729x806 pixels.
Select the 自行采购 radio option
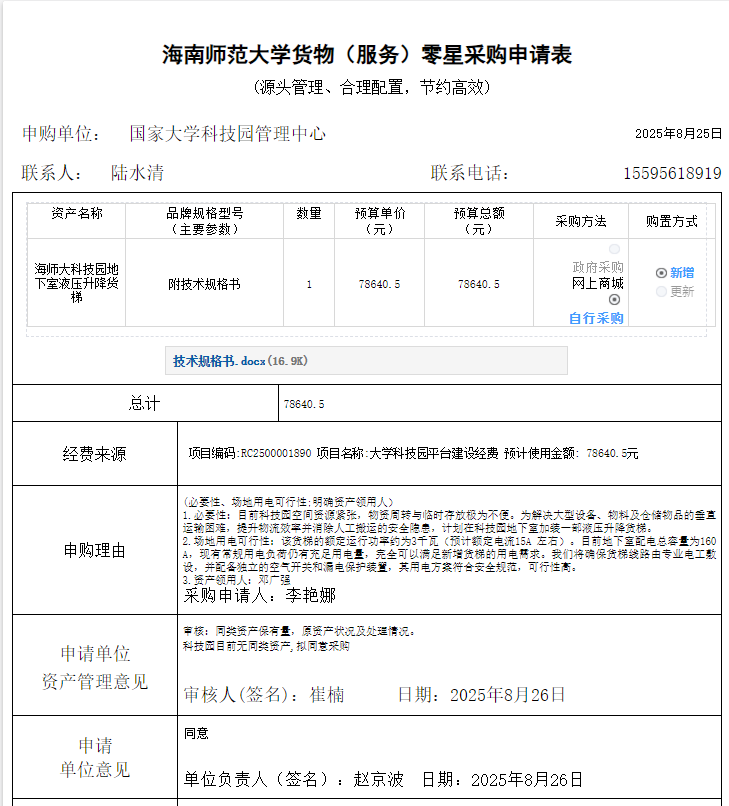[614, 299]
